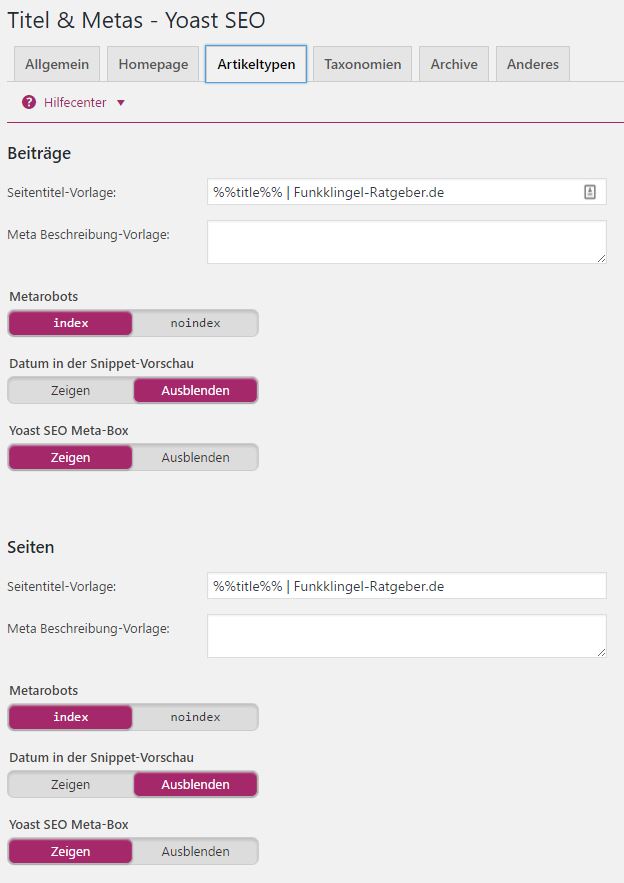Click Seiten Seitentitel-Vorlage text field
This screenshot has height=883, width=624.
(407, 586)
